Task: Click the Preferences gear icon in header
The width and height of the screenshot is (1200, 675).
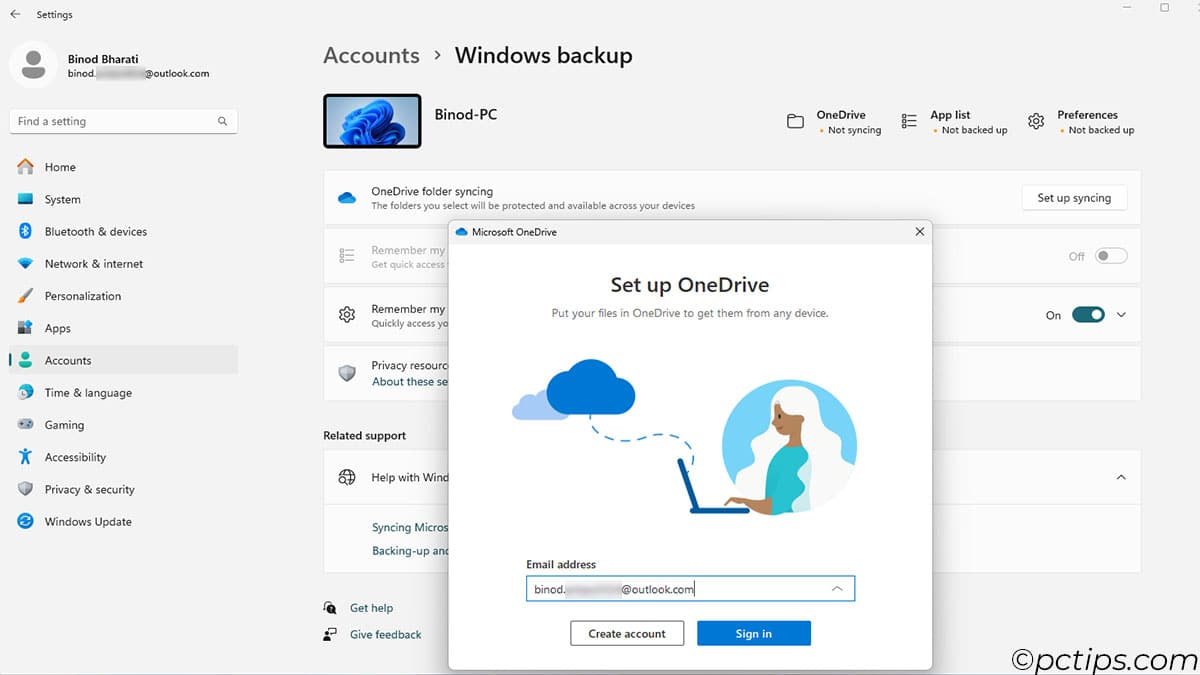Action: [1036, 122]
